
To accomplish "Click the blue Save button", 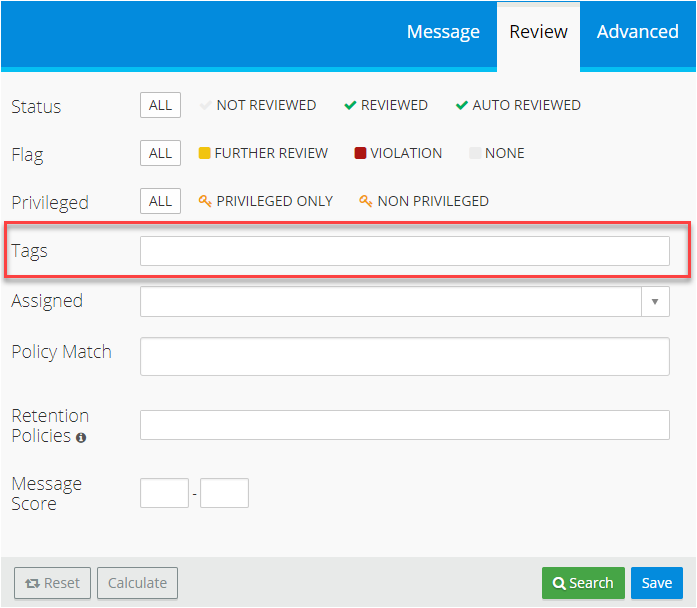I will pos(657,583).
